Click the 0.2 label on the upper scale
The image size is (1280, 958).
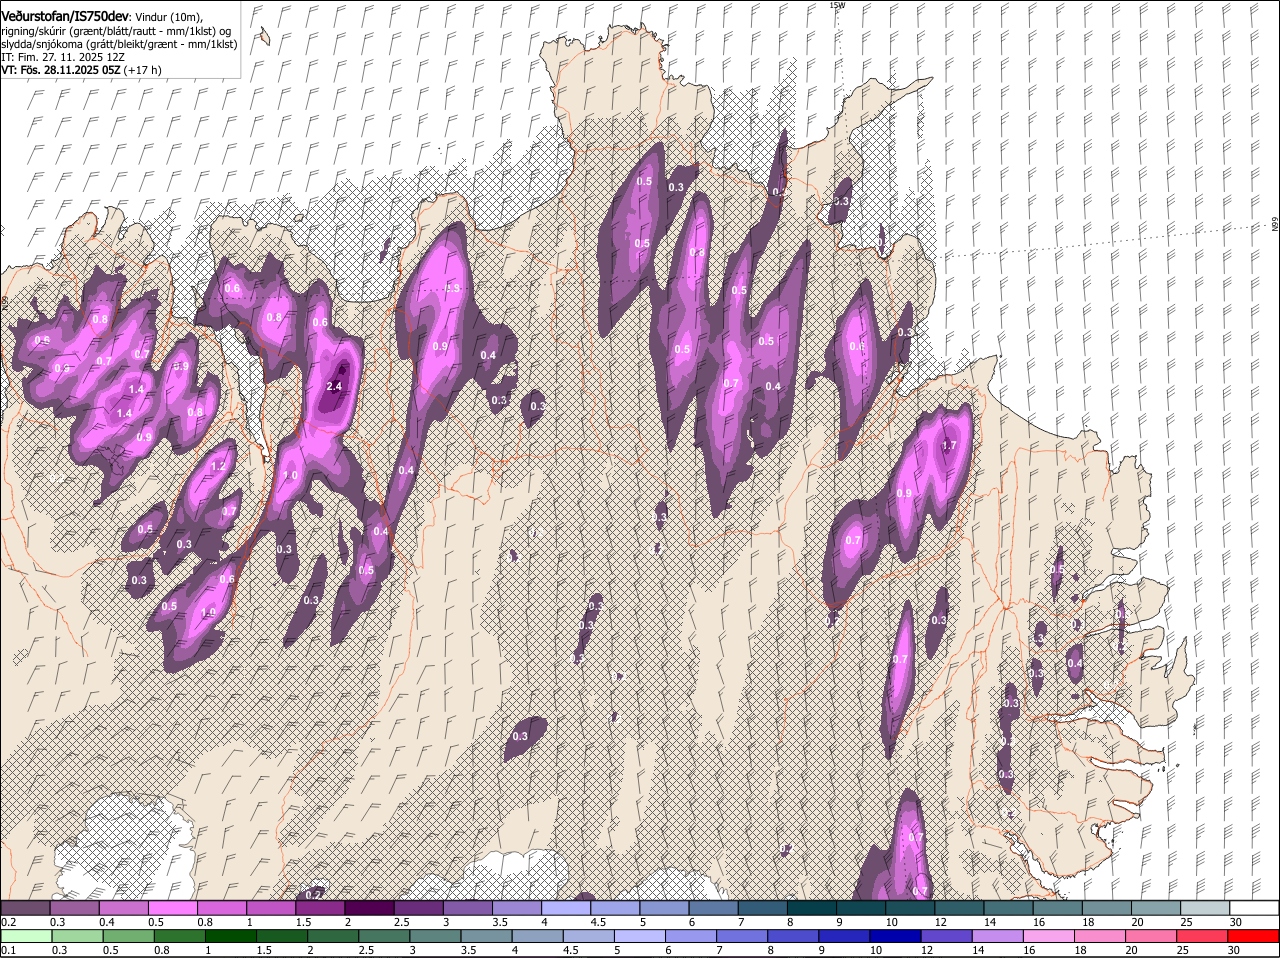[9, 922]
